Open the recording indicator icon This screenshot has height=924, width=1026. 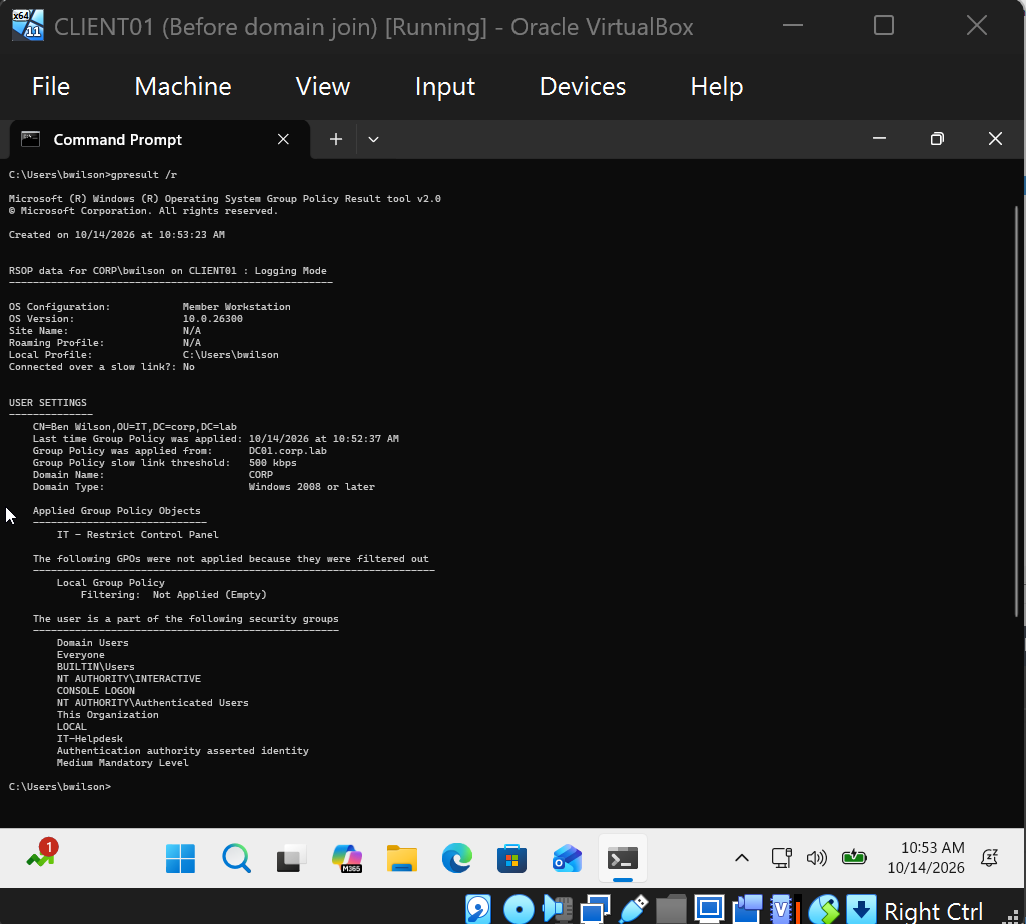point(747,910)
